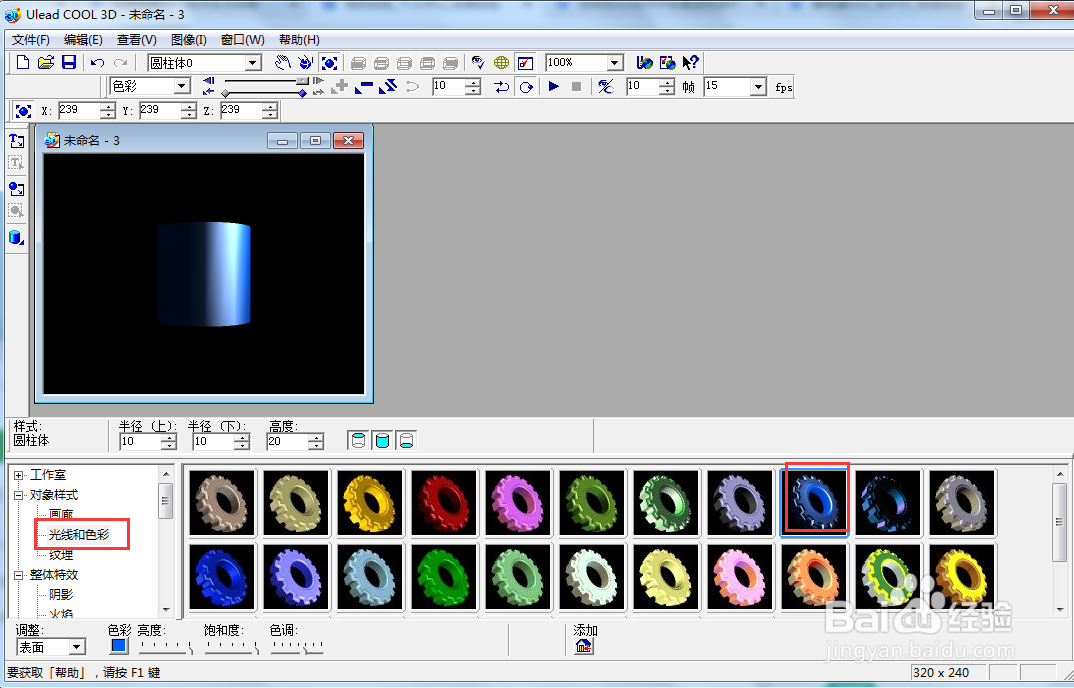Viewport: 1074px width, 688px height.
Task: Collapse the 对象样式 tree node
Action: coord(18,495)
